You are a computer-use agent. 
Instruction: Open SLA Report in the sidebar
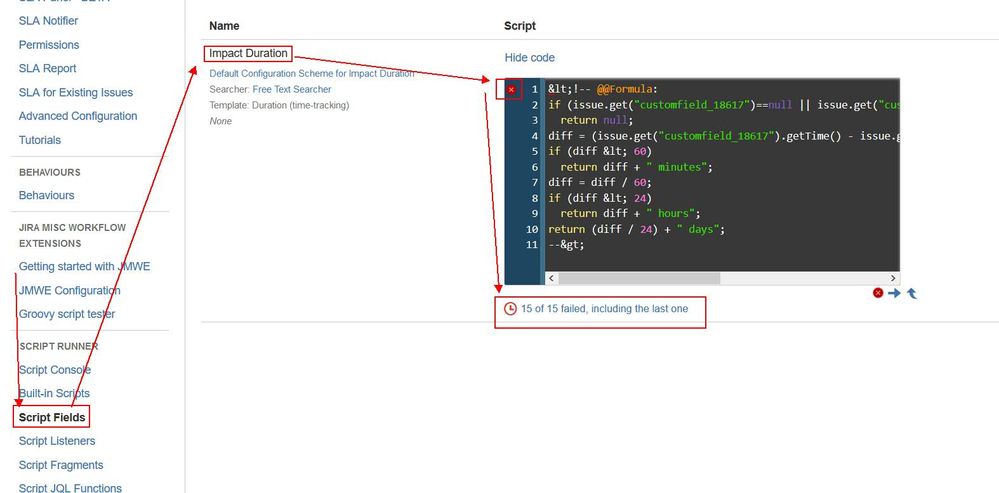tap(47, 68)
